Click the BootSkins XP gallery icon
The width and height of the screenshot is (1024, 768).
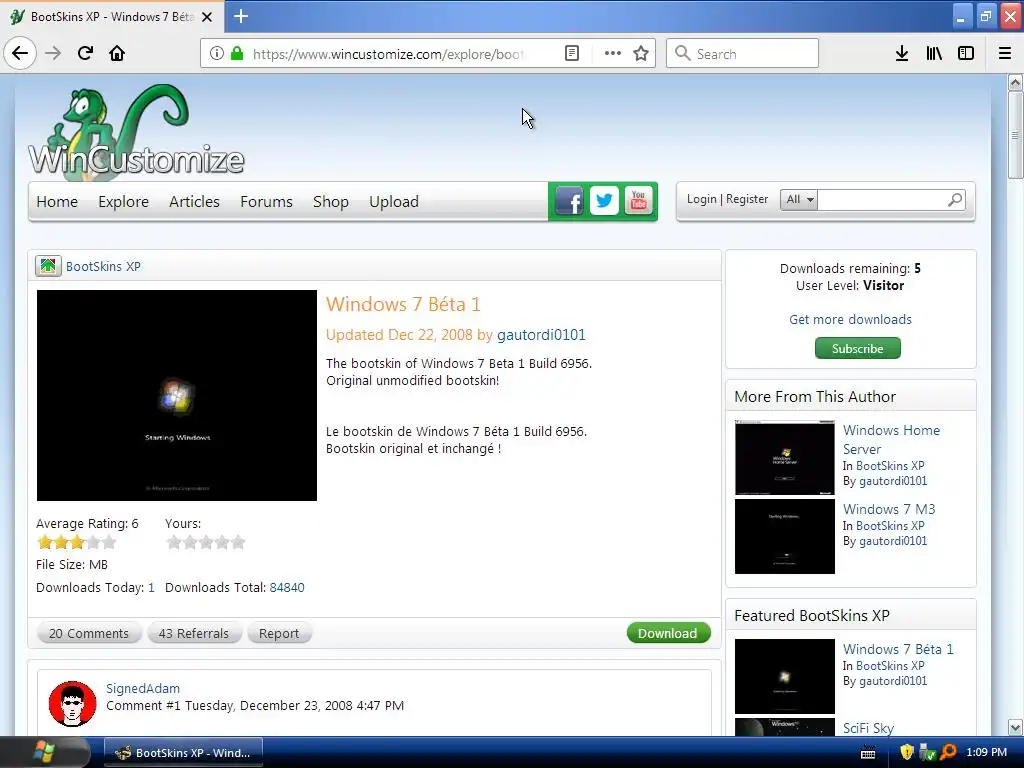pos(48,266)
